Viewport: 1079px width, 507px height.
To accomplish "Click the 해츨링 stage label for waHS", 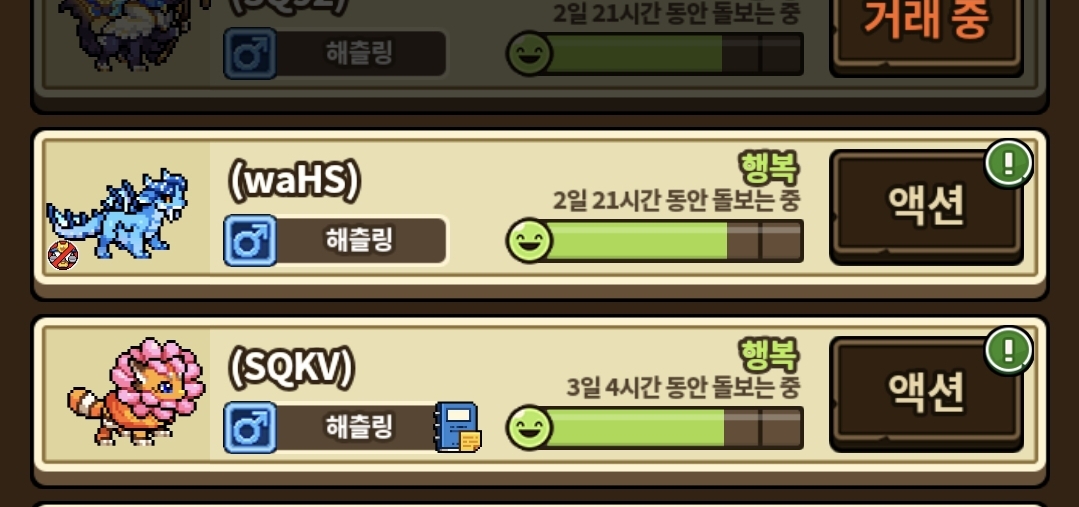I will tap(359, 241).
